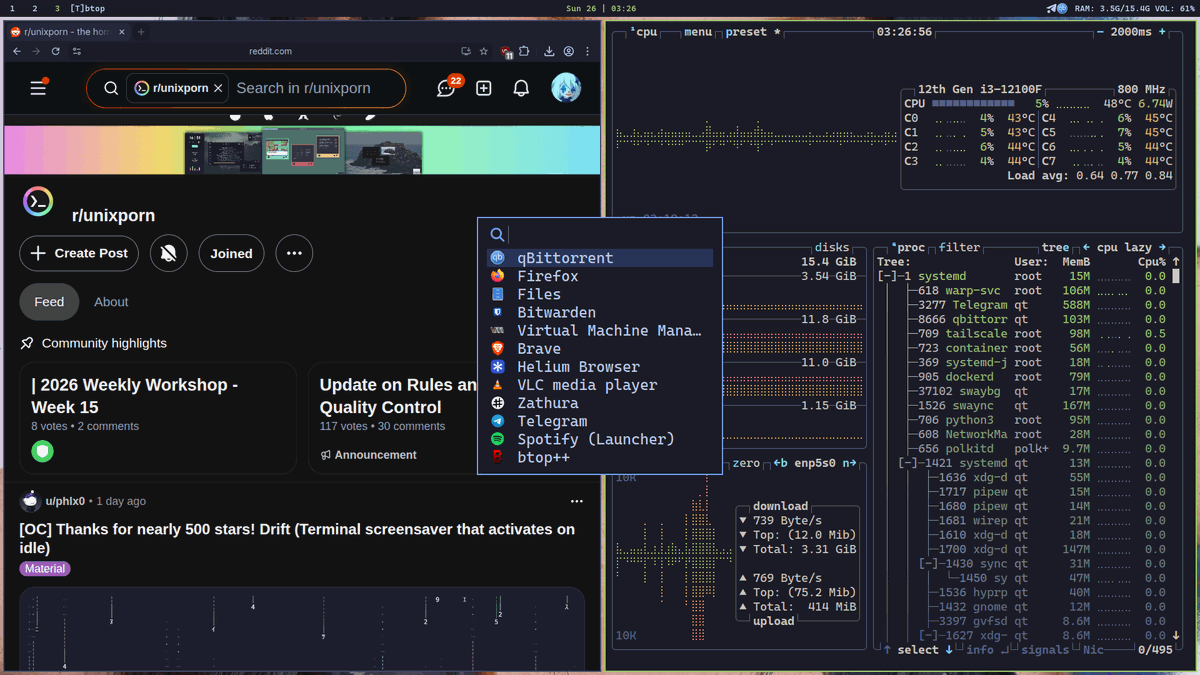Remove the r/unixporn search scope chip
Image resolution: width=1200 pixels, height=675 pixels.
pos(218,88)
